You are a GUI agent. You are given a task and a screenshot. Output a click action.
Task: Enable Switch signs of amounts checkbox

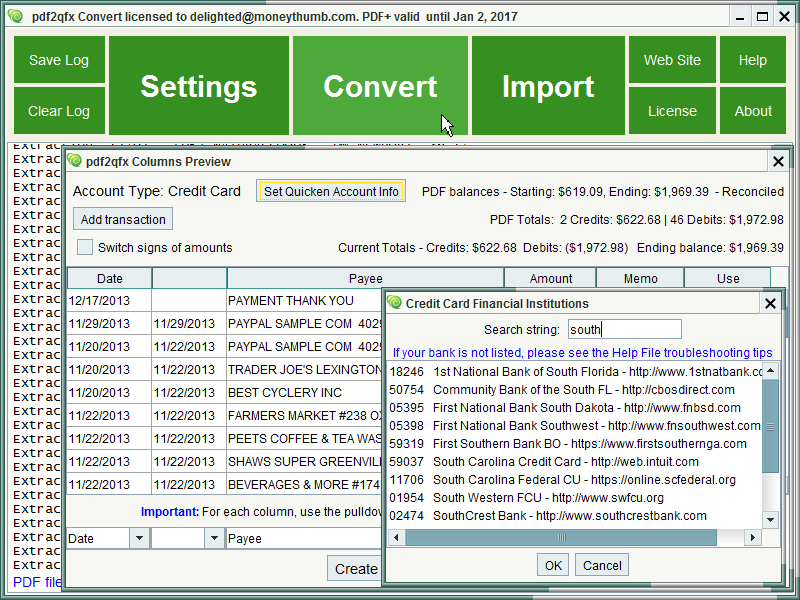pos(85,247)
